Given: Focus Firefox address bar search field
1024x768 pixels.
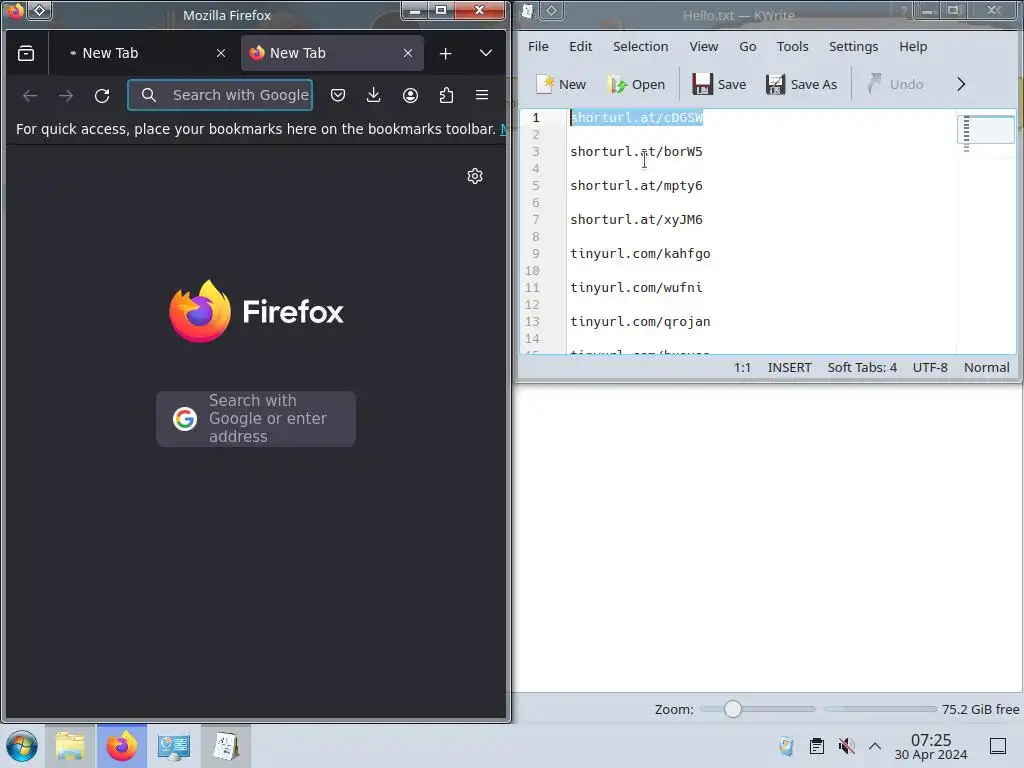Looking at the screenshot, I should pyautogui.click(x=220, y=95).
